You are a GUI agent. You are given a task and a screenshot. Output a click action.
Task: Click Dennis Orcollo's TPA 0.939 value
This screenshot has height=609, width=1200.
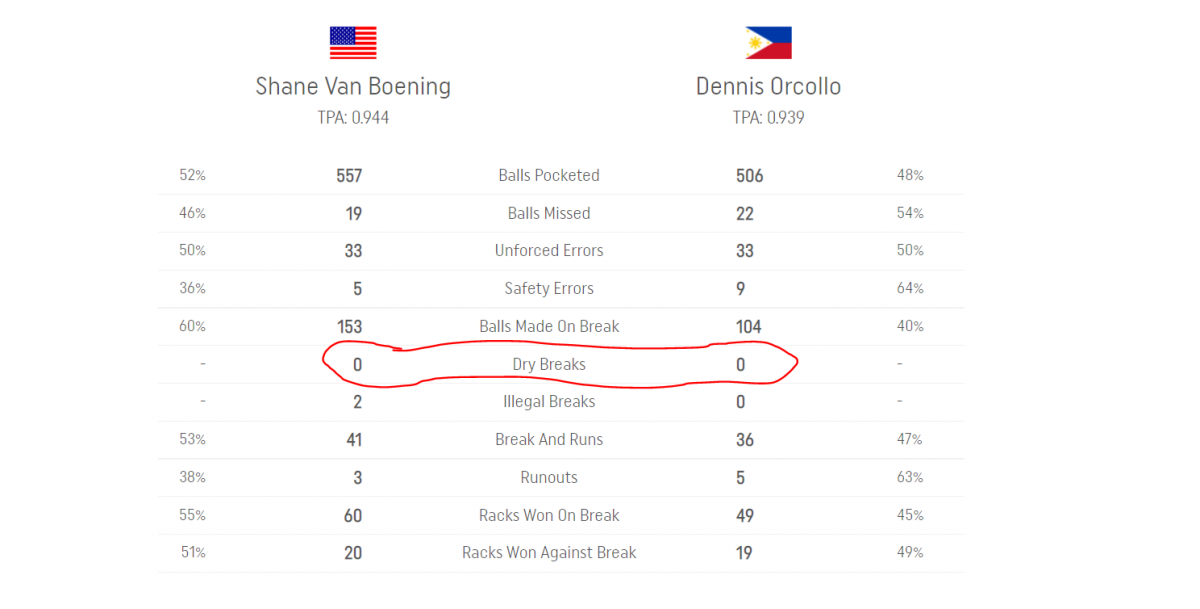point(768,118)
